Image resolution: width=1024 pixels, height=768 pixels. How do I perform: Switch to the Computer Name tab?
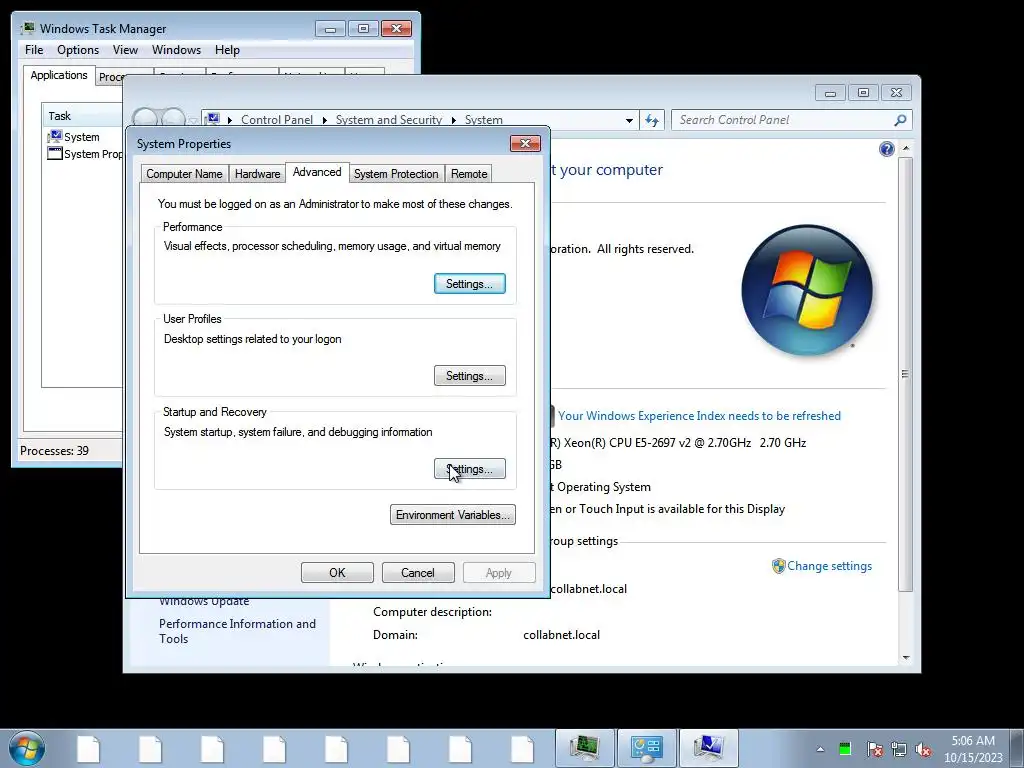click(184, 174)
